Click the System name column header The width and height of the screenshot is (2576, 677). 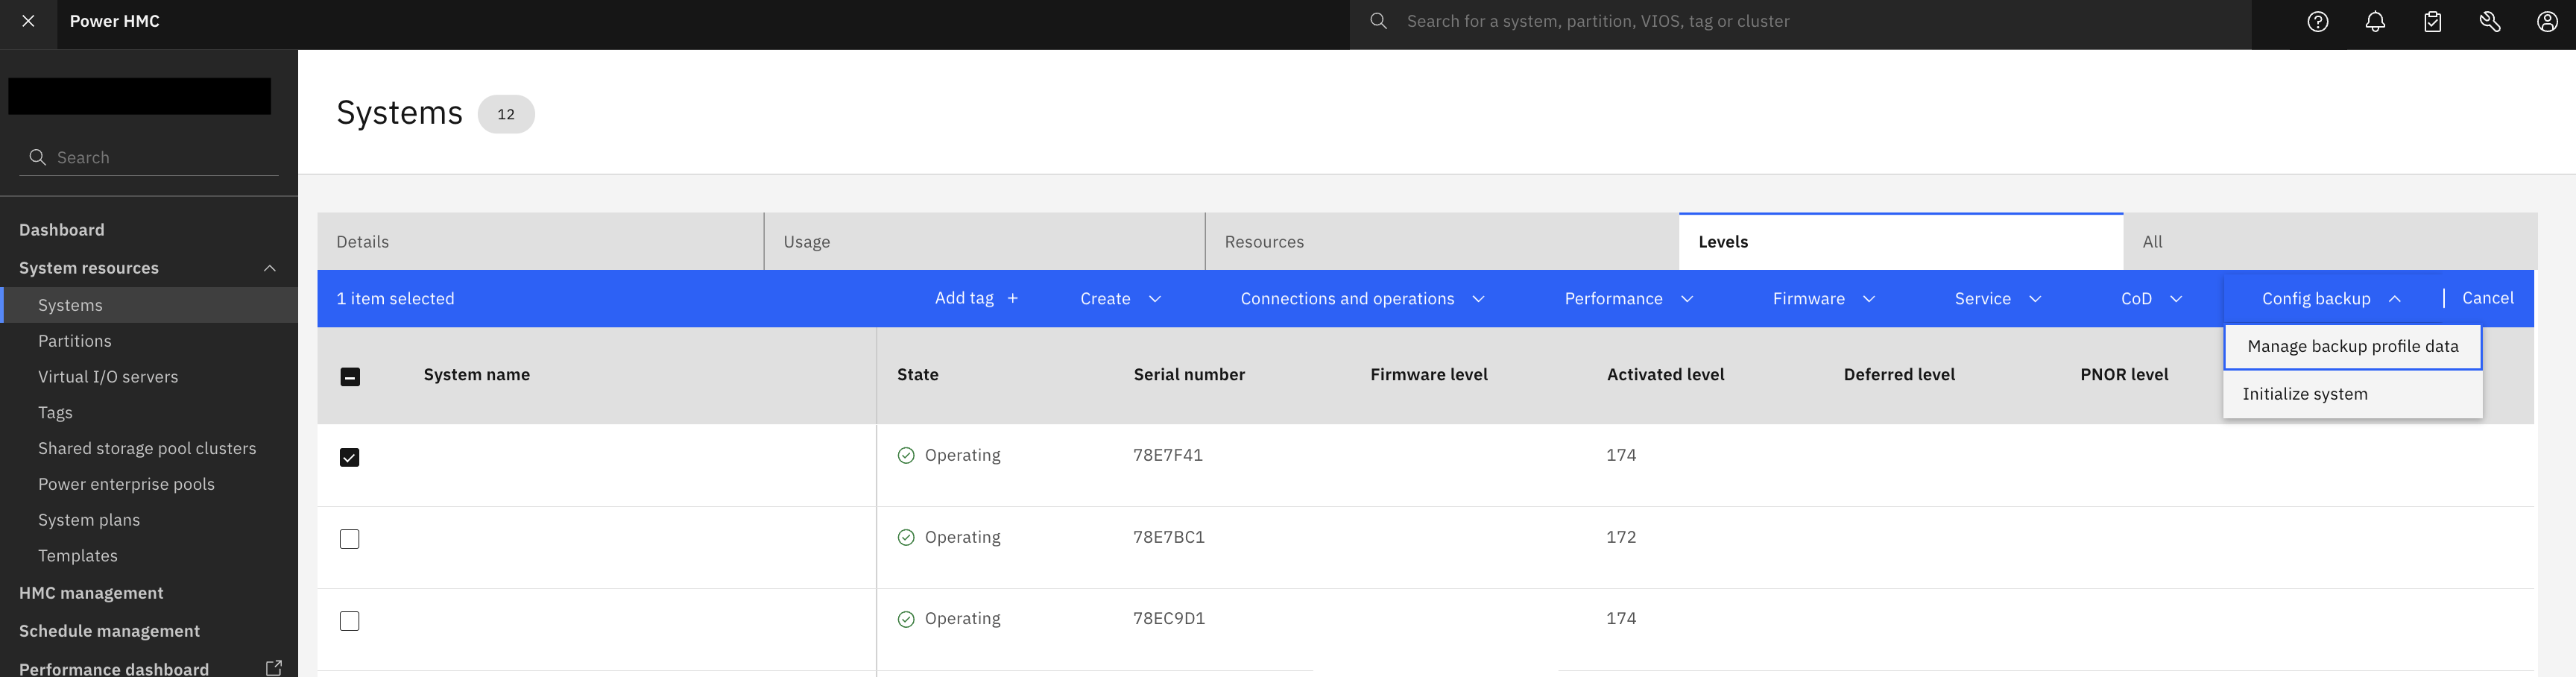pos(477,375)
